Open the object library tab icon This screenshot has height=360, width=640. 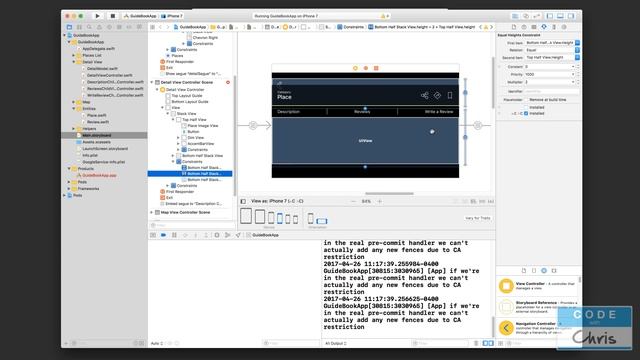(544, 271)
